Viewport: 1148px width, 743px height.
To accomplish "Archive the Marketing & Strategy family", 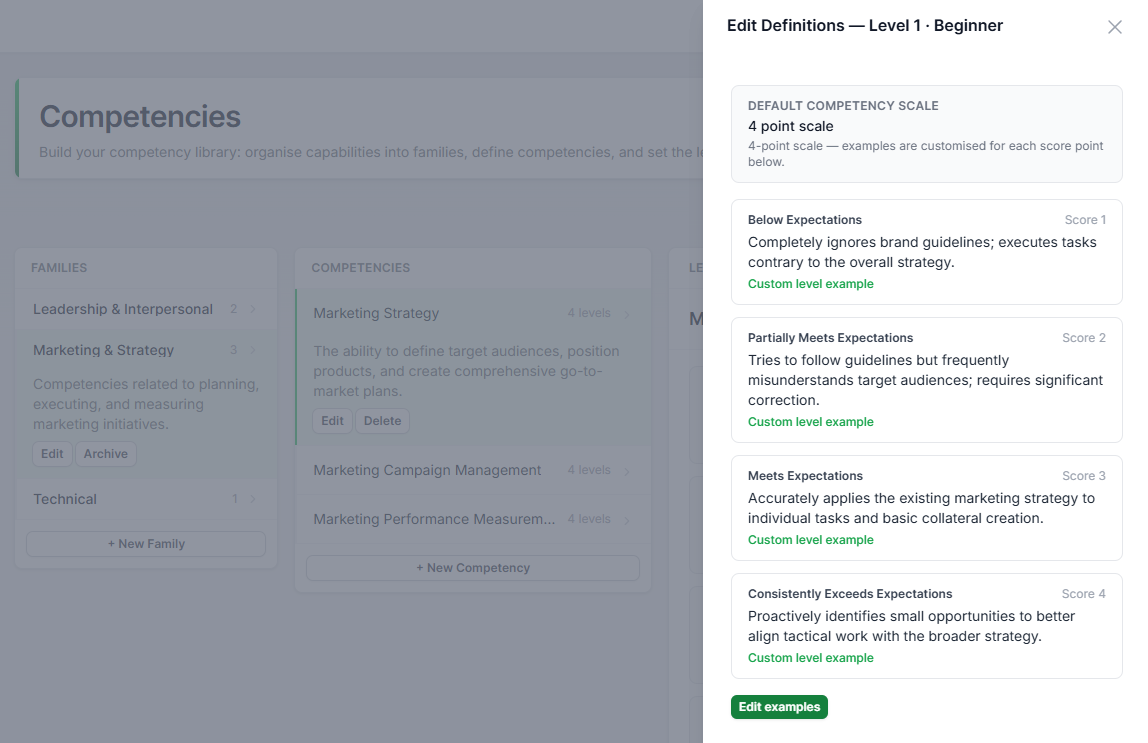I will (105, 454).
